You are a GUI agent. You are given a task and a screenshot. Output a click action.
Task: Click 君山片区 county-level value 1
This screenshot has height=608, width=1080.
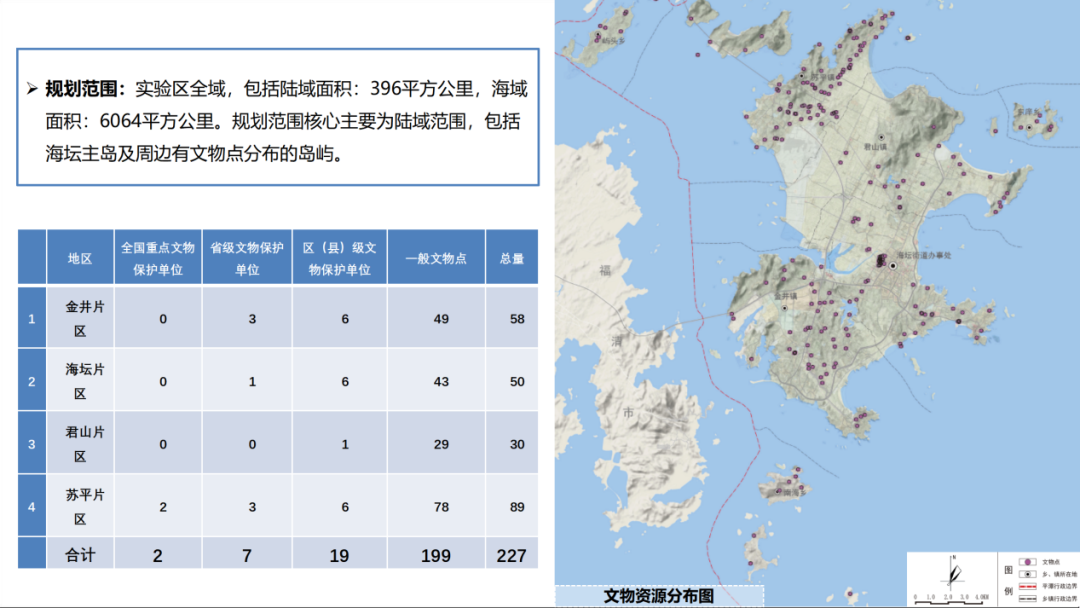[344, 444]
